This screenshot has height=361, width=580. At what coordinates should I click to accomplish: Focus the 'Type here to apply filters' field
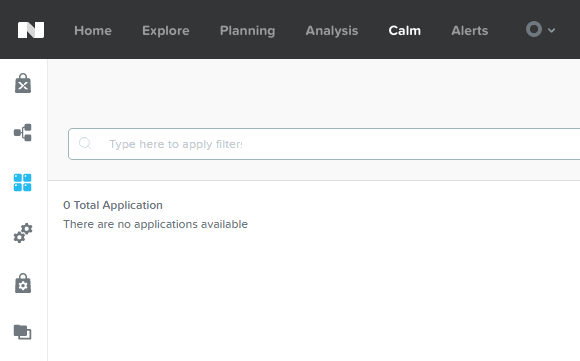[x=324, y=144]
